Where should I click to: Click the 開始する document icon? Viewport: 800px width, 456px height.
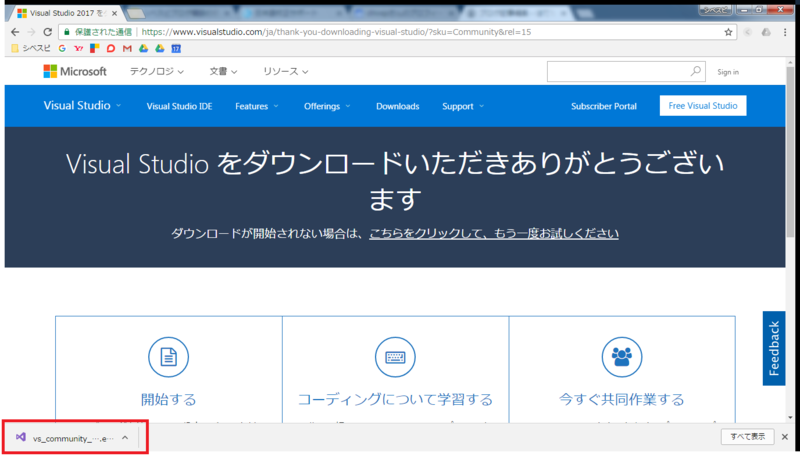click(x=168, y=357)
